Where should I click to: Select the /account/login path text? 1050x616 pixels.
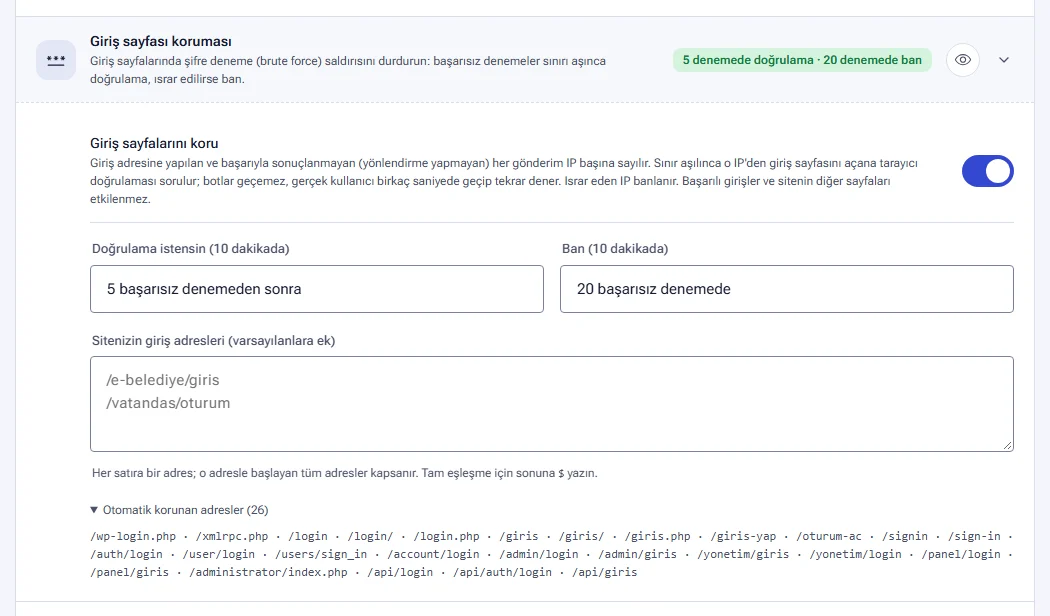433,554
